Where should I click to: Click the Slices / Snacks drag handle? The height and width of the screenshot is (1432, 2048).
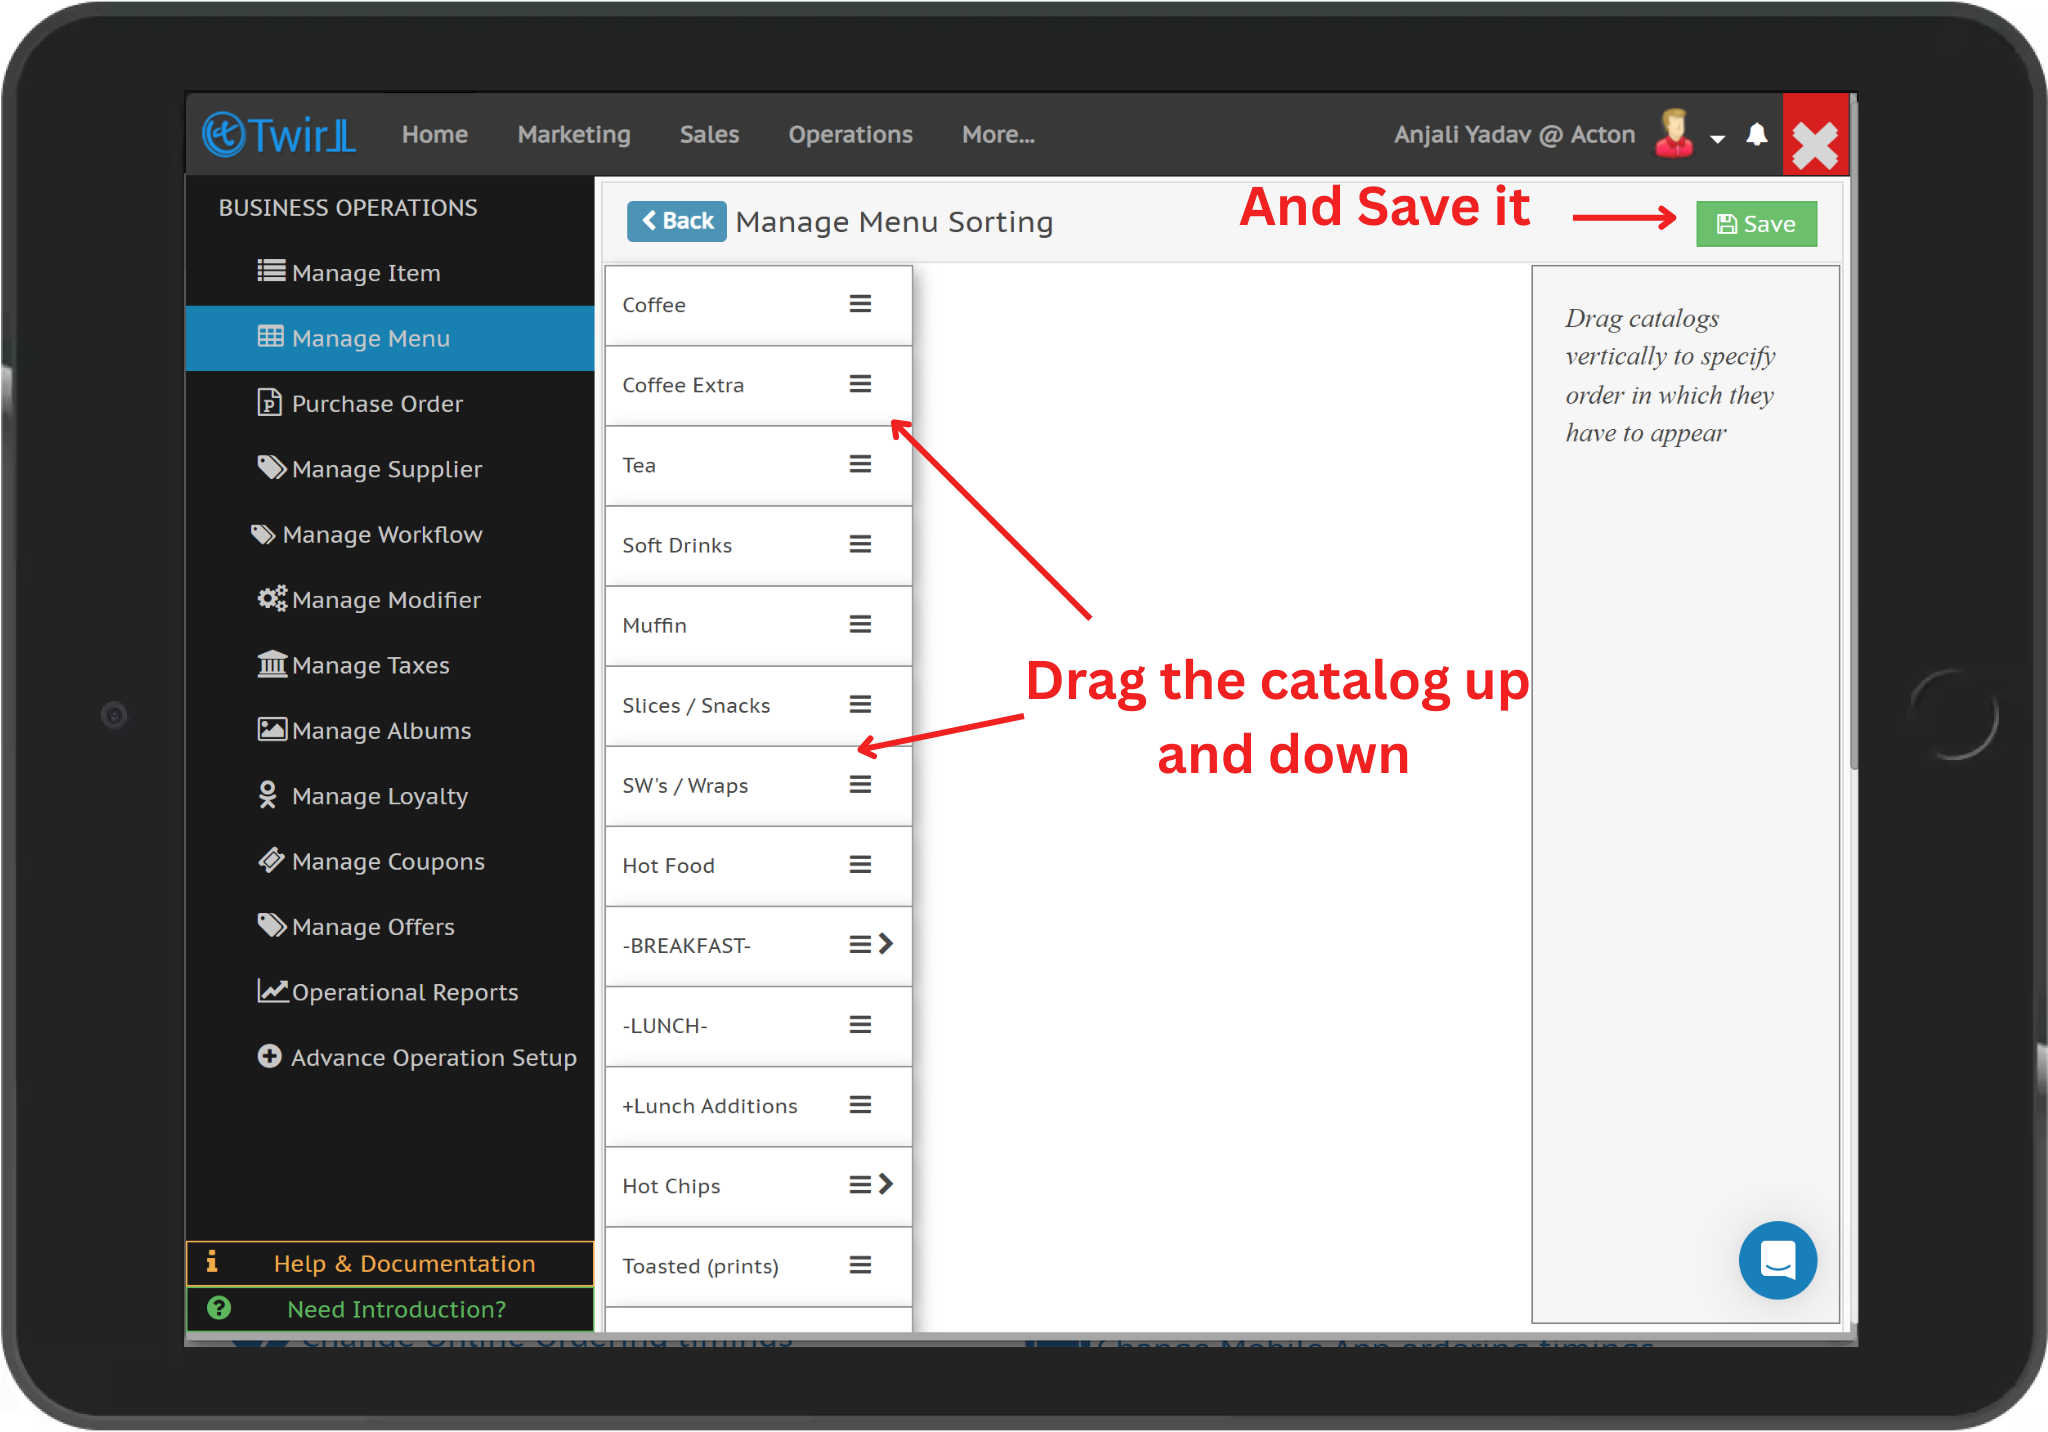860,704
